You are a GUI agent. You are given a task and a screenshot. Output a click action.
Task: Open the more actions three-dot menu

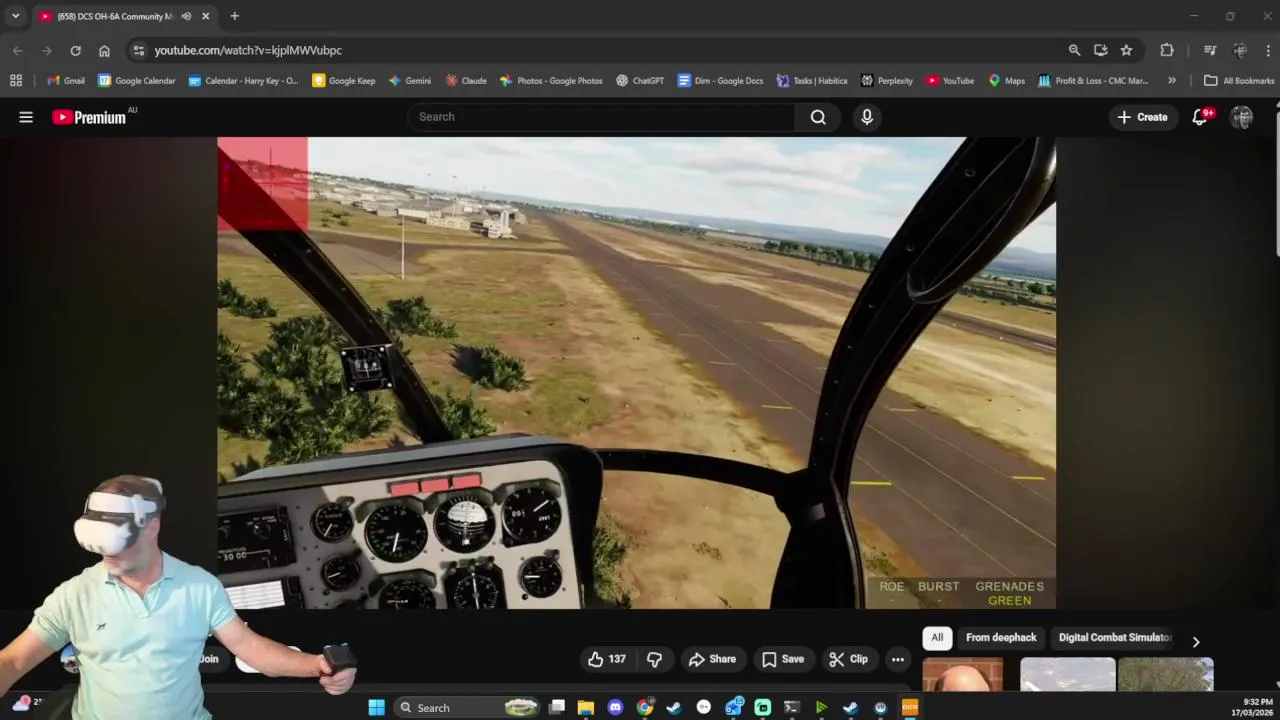click(898, 659)
